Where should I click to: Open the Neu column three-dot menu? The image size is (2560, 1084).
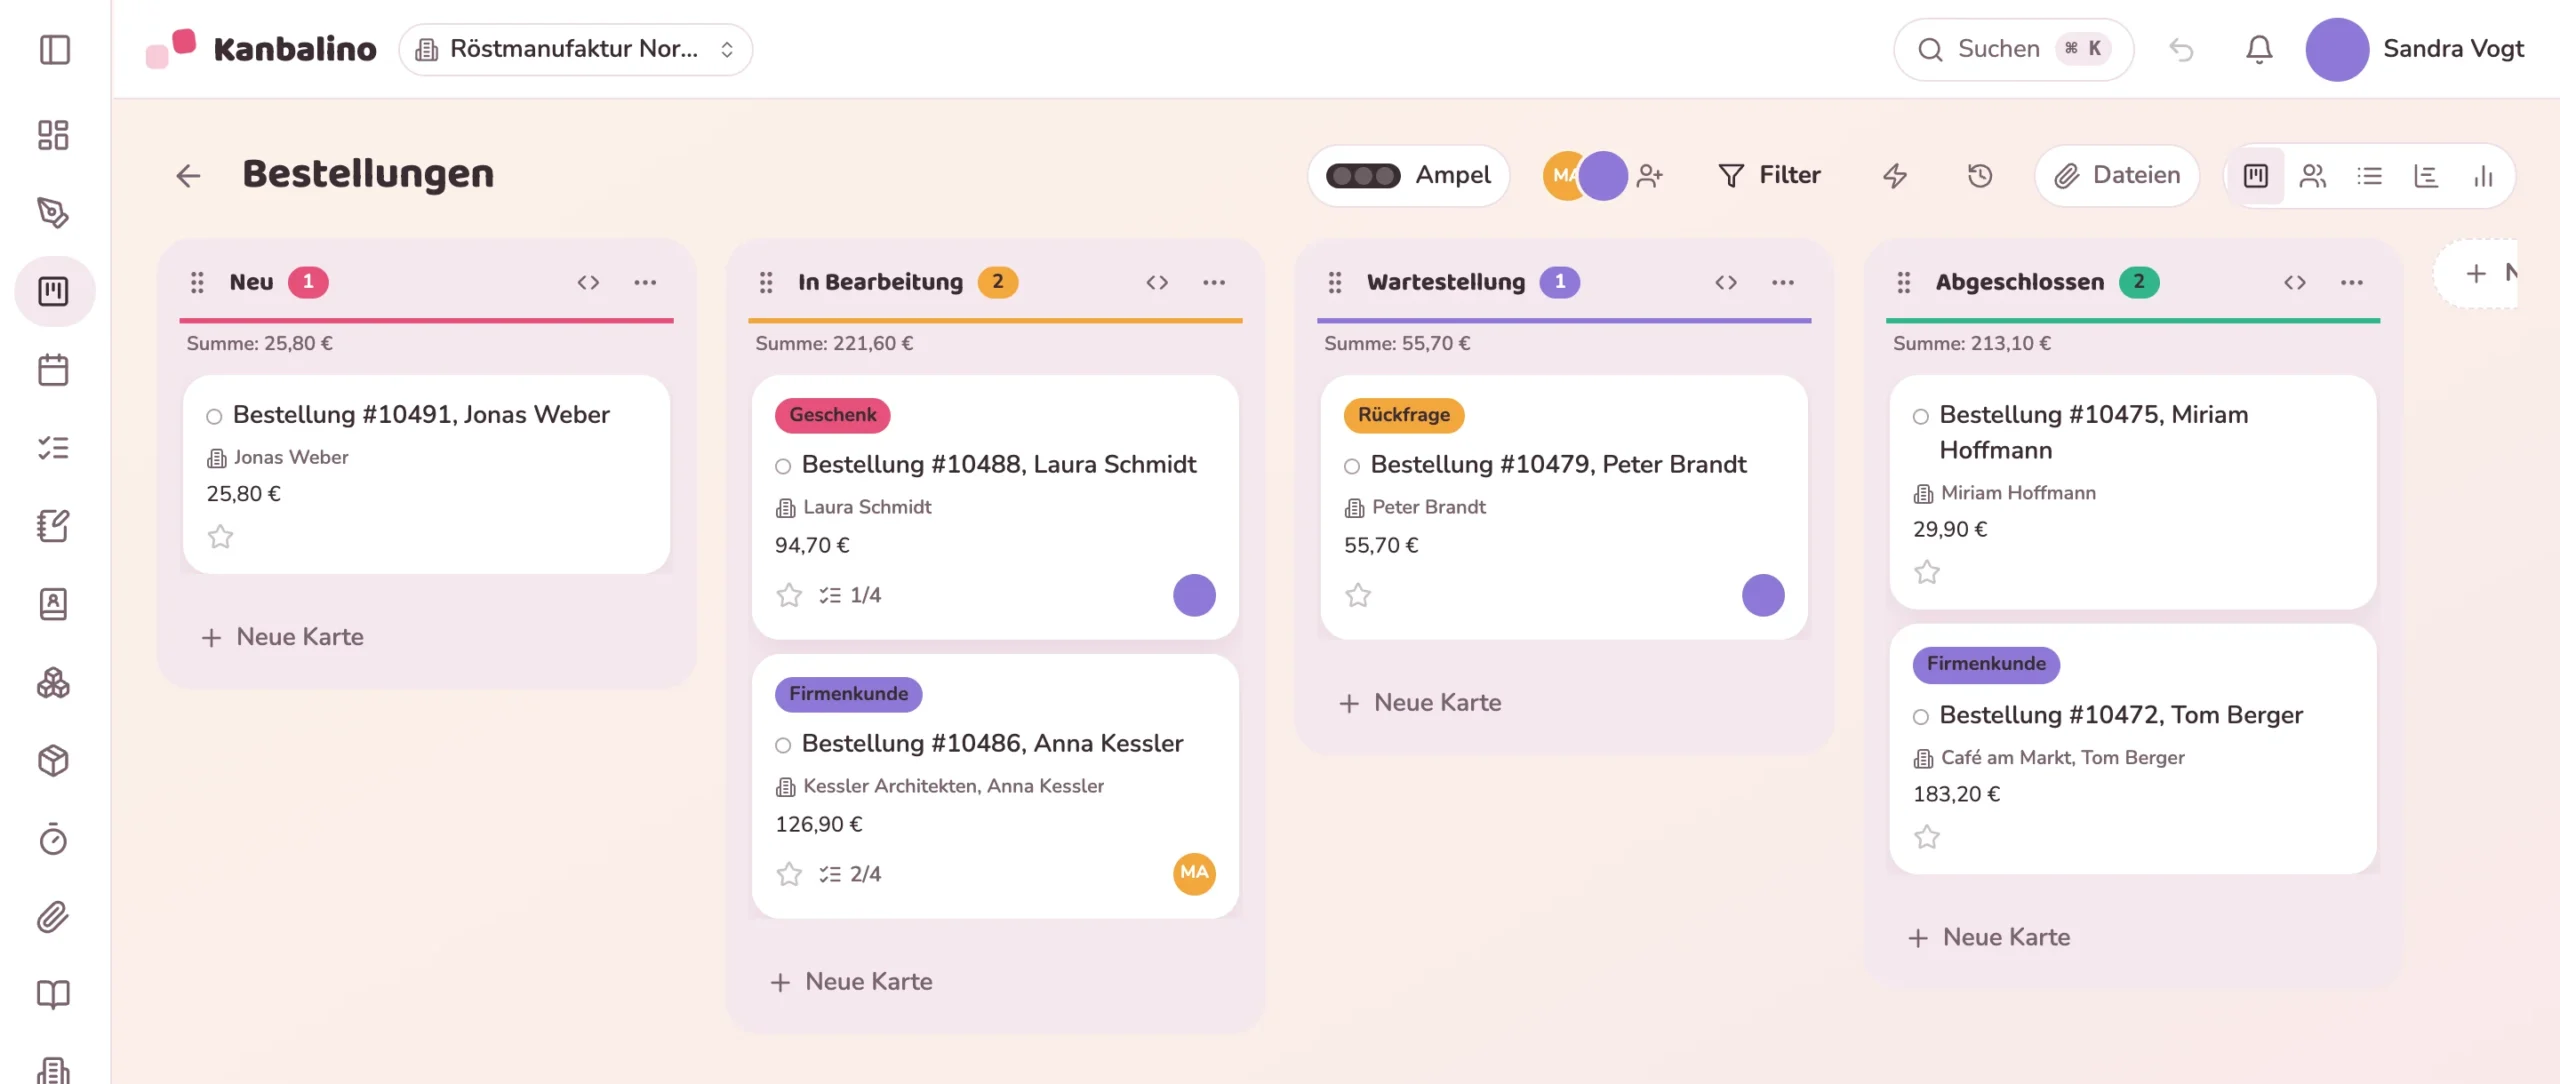(645, 282)
